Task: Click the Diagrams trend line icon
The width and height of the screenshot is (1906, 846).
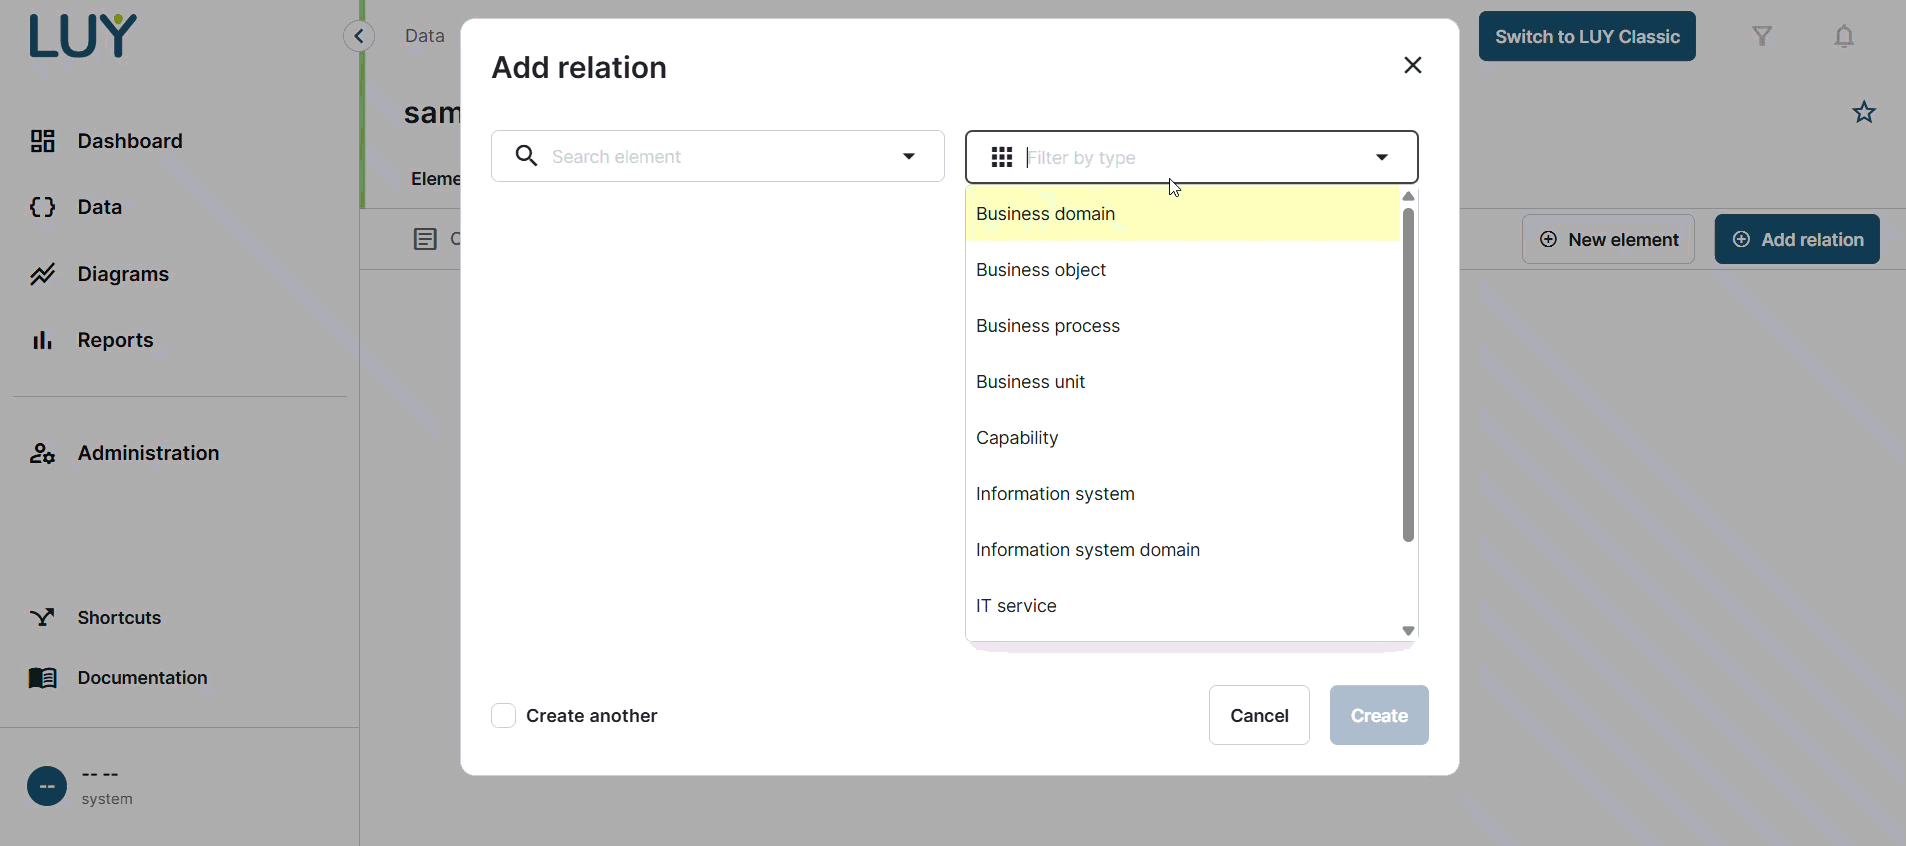Action: pos(42,274)
